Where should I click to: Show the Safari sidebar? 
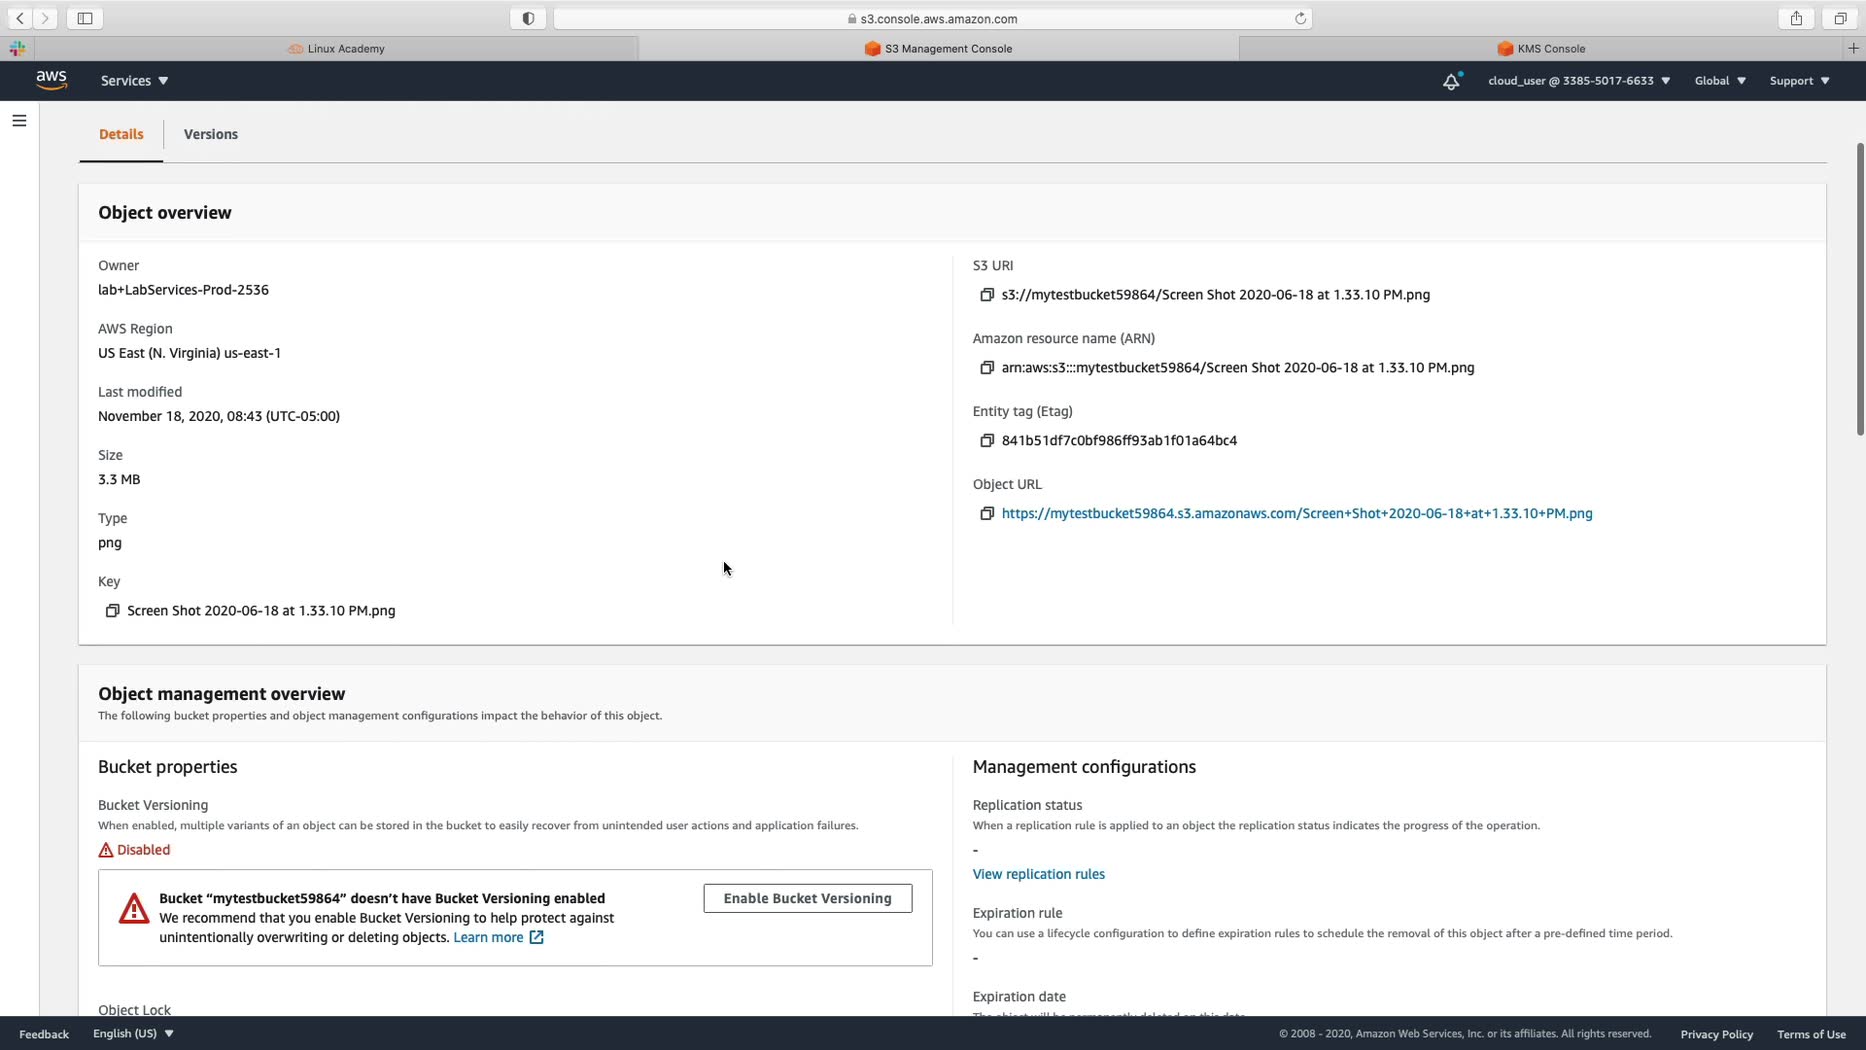(85, 18)
